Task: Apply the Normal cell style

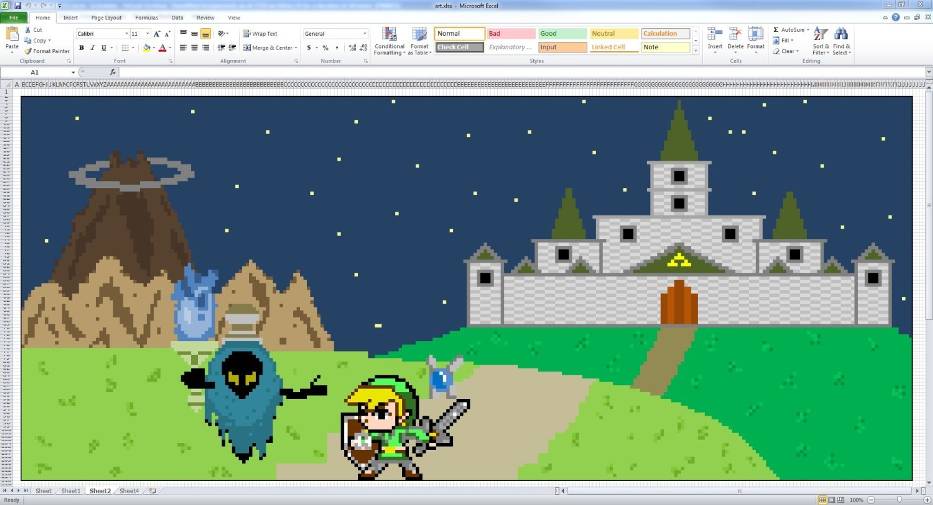Action: tap(459, 34)
